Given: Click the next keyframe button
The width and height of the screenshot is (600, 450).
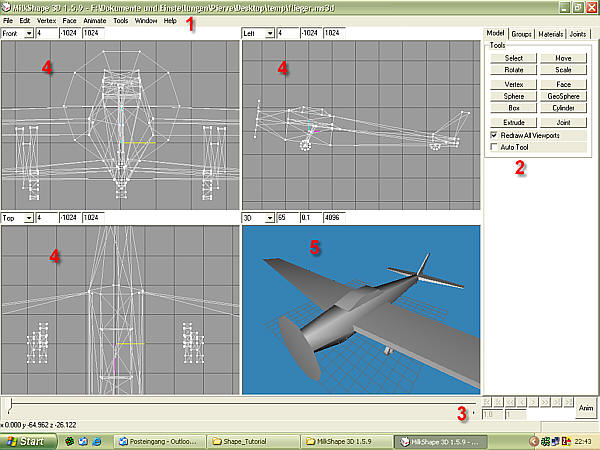Looking at the screenshot, I should click(x=556, y=402).
